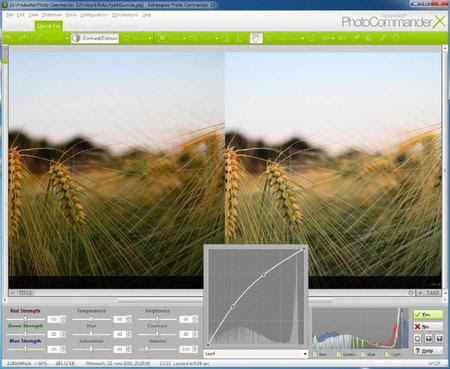Click the reset circular-arrow icon below No

417,339
